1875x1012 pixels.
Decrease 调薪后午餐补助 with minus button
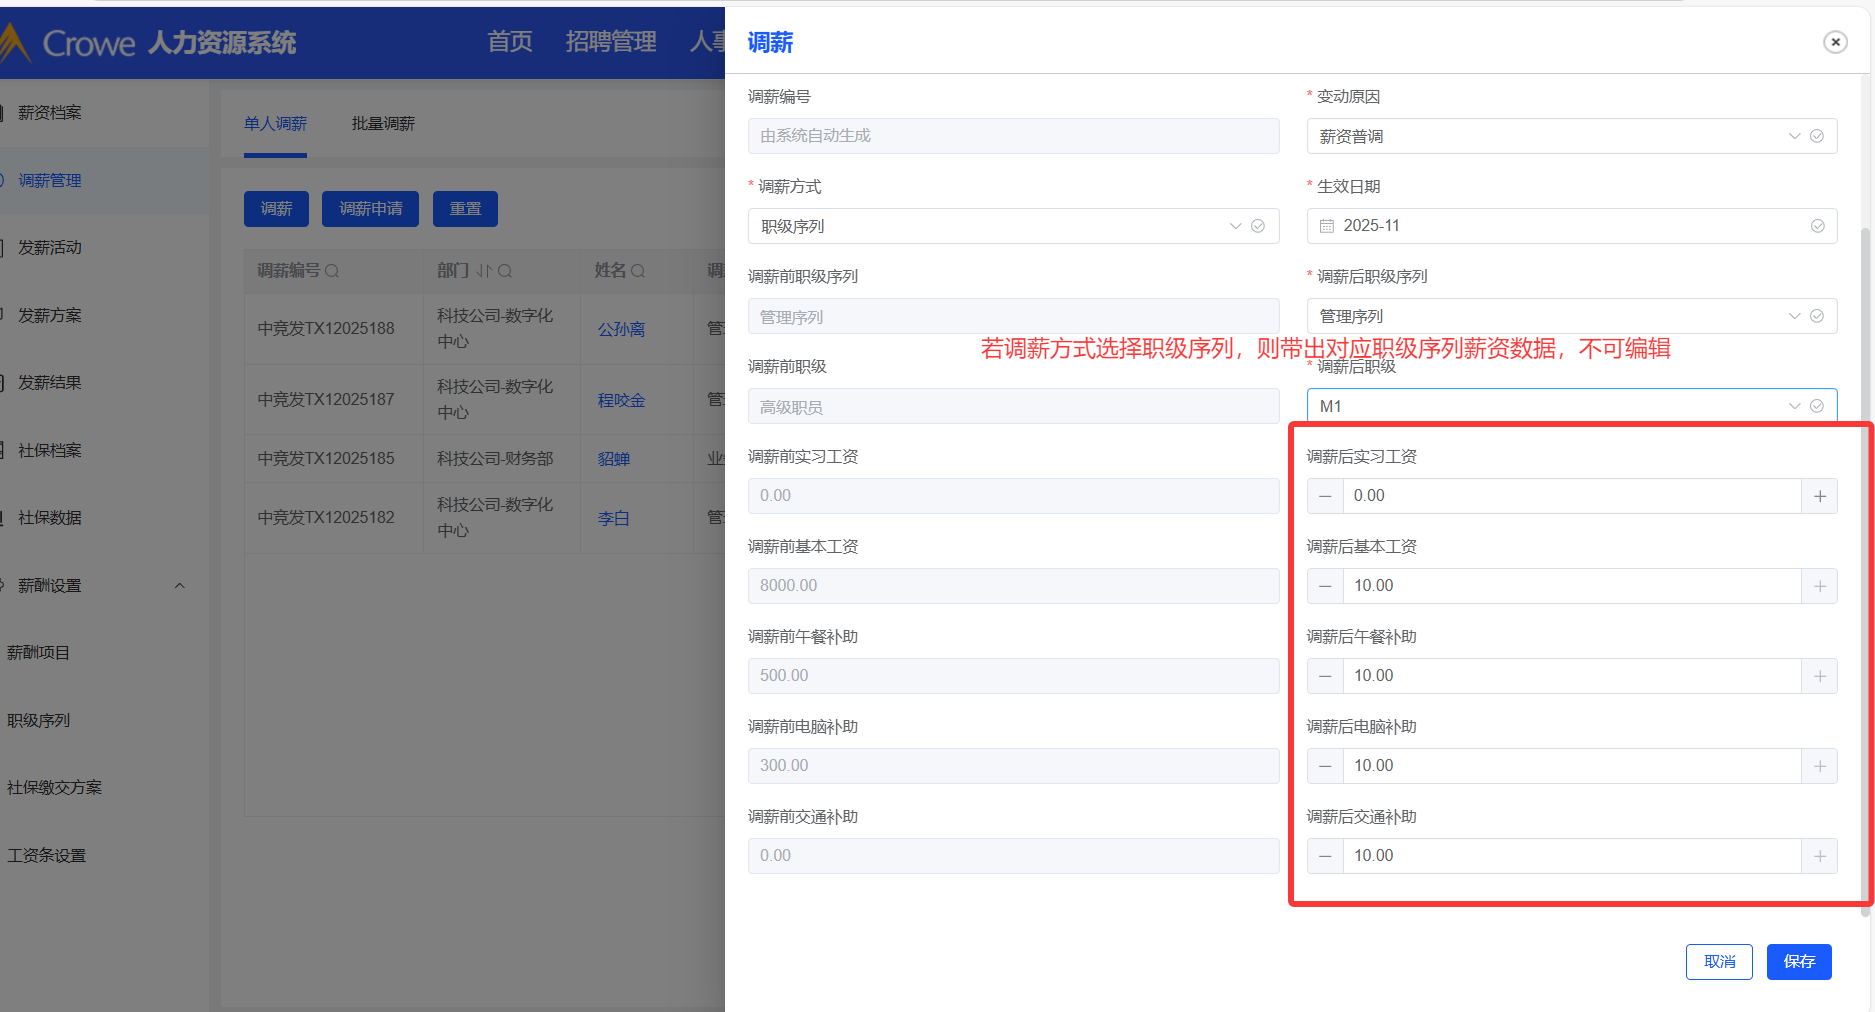pos(1325,676)
